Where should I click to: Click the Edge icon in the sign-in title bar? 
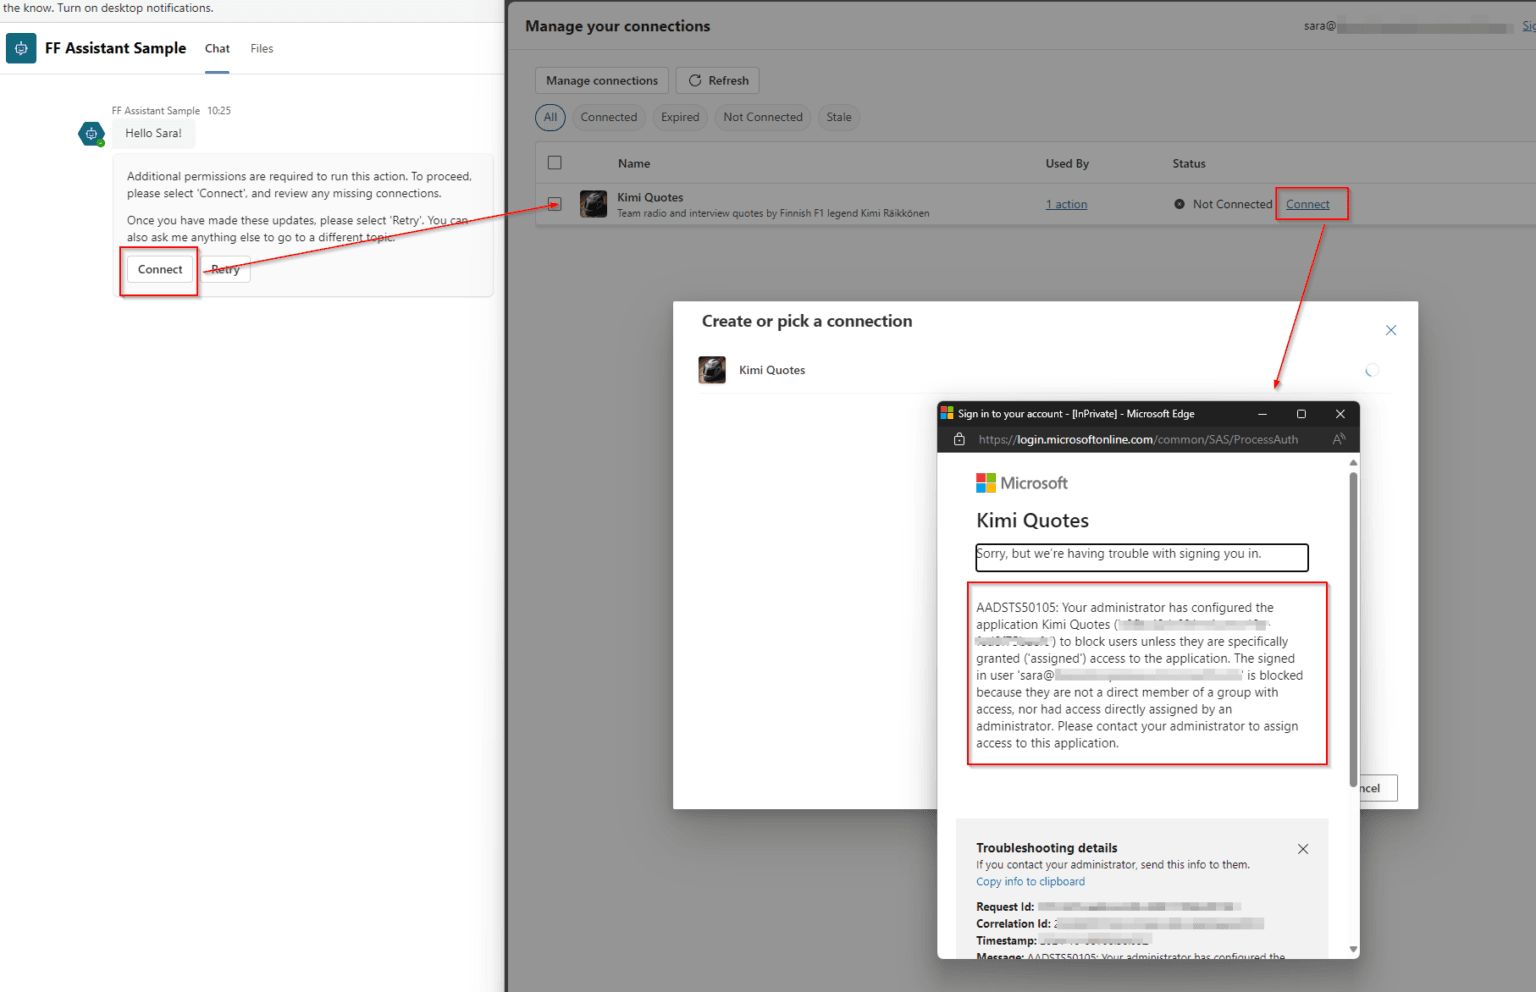pyautogui.click(x=947, y=413)
